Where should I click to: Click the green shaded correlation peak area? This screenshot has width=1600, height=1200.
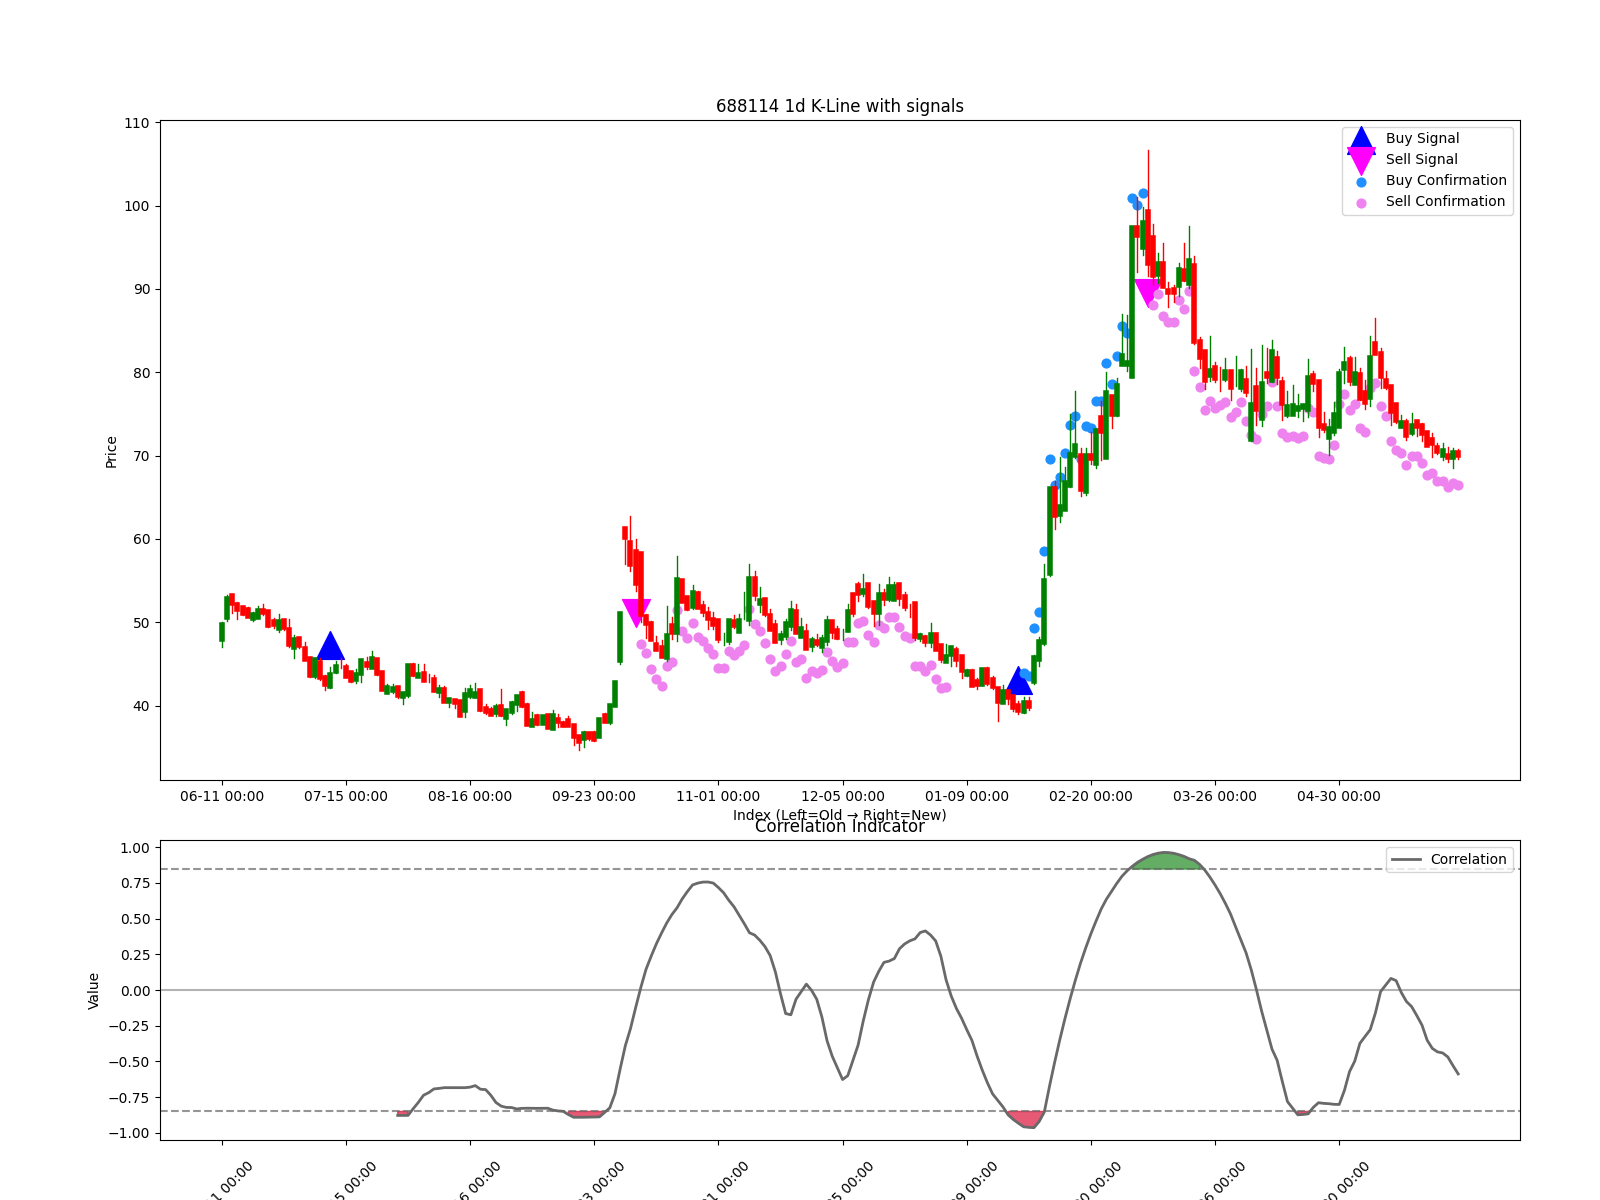(1165, 860)
